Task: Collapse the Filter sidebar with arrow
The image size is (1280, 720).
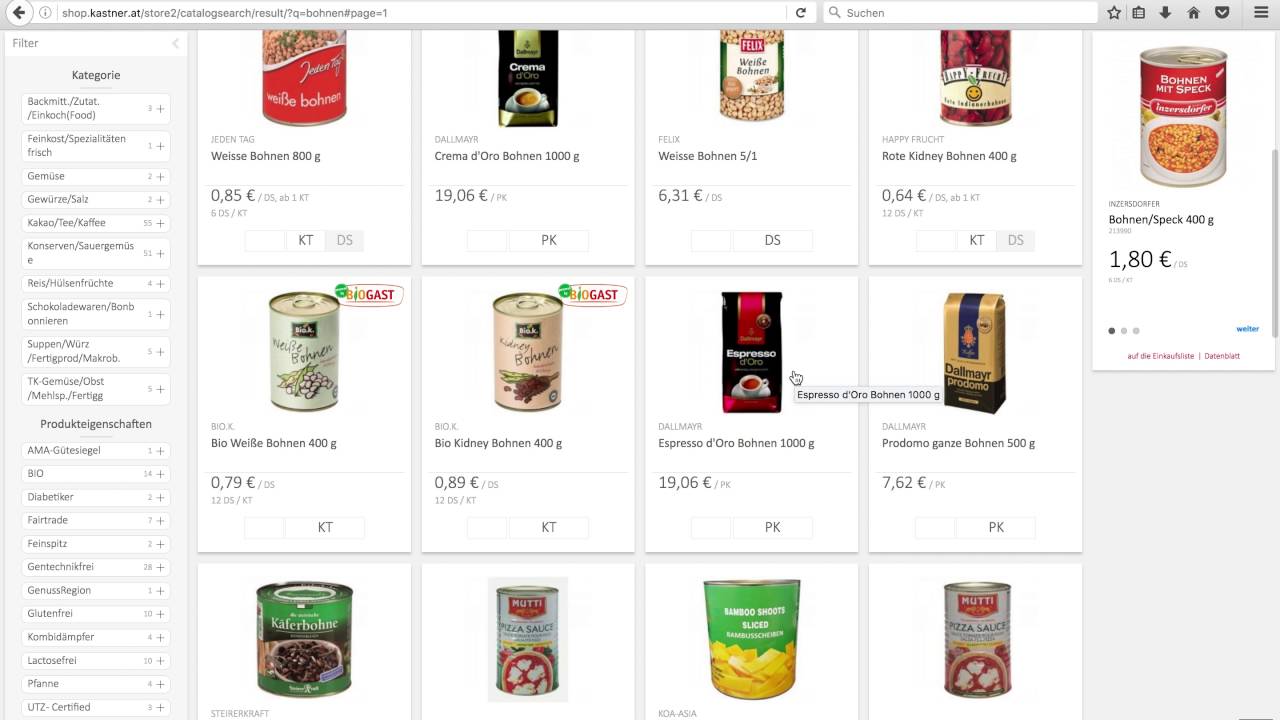Action: pyautogui.click(x=175, y=43)
